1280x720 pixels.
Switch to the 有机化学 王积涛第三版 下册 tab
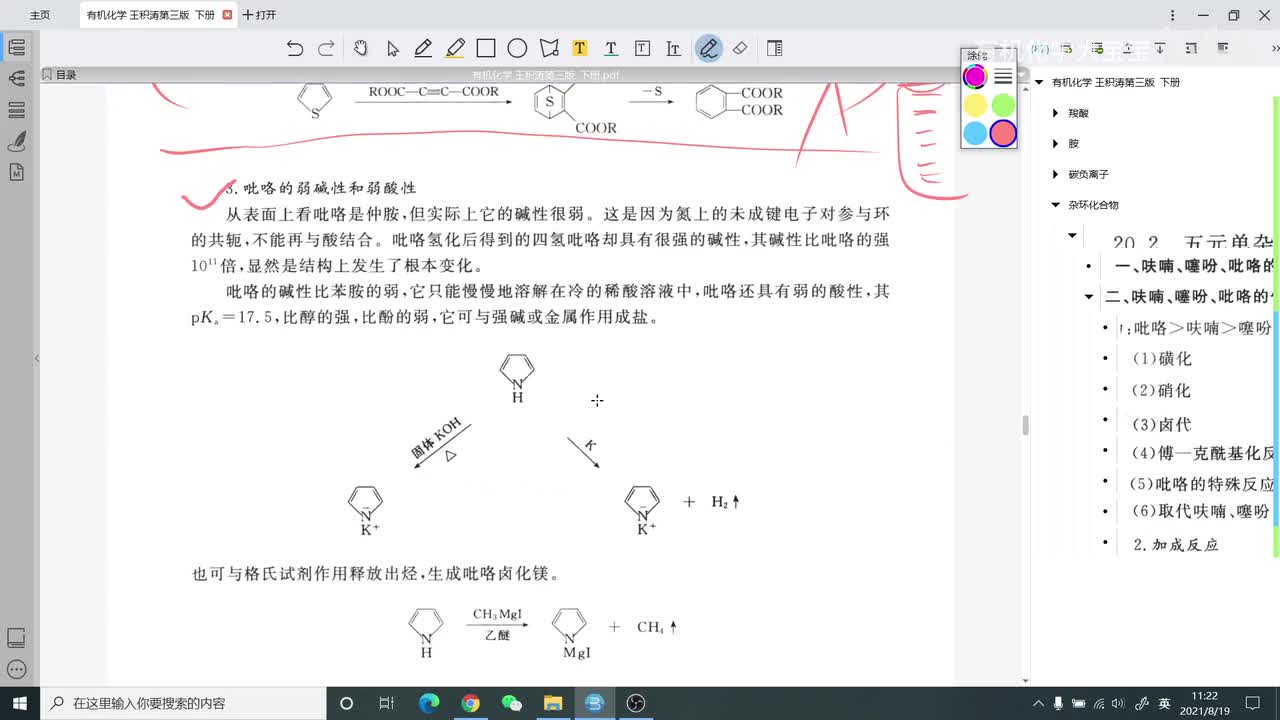150,15
